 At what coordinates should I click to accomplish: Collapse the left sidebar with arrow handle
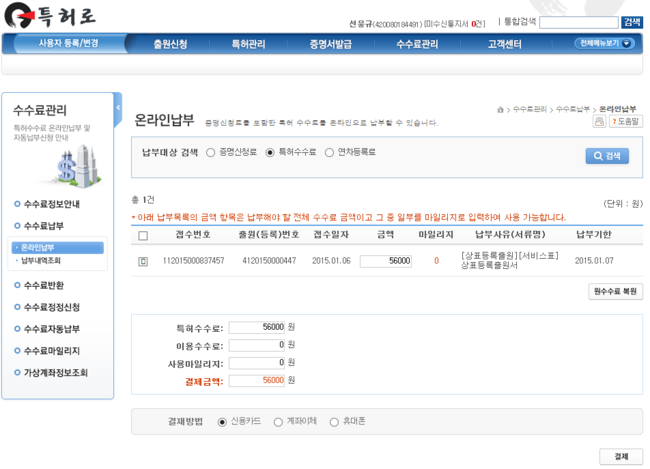point(117,108)
